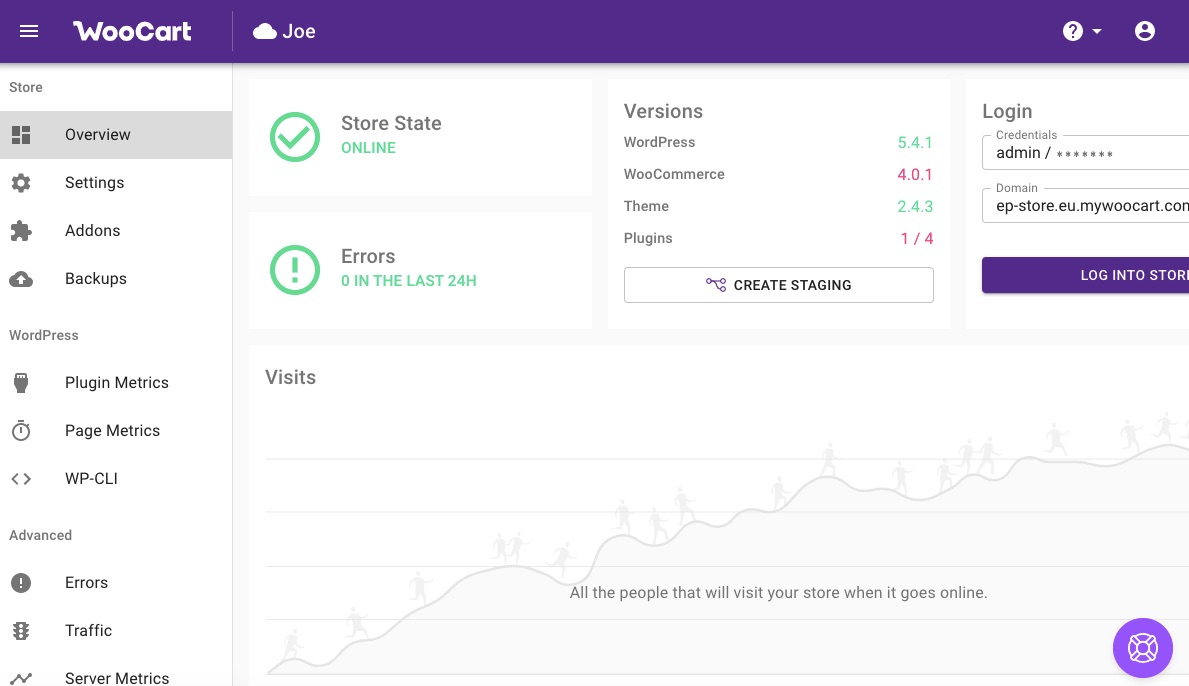Screen dimensions: 1189x686
Task: Select Overview in the sidebar
Action: pos(98,135)
